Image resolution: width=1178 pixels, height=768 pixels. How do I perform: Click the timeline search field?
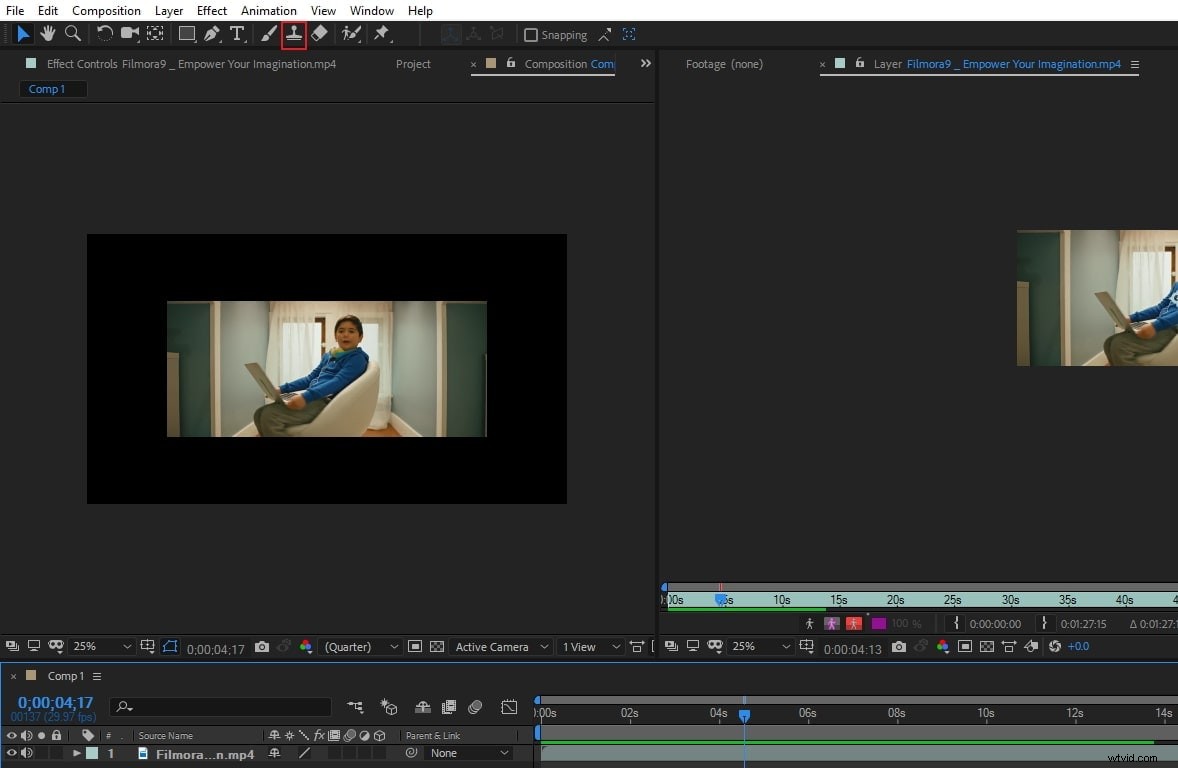[220, 707]
